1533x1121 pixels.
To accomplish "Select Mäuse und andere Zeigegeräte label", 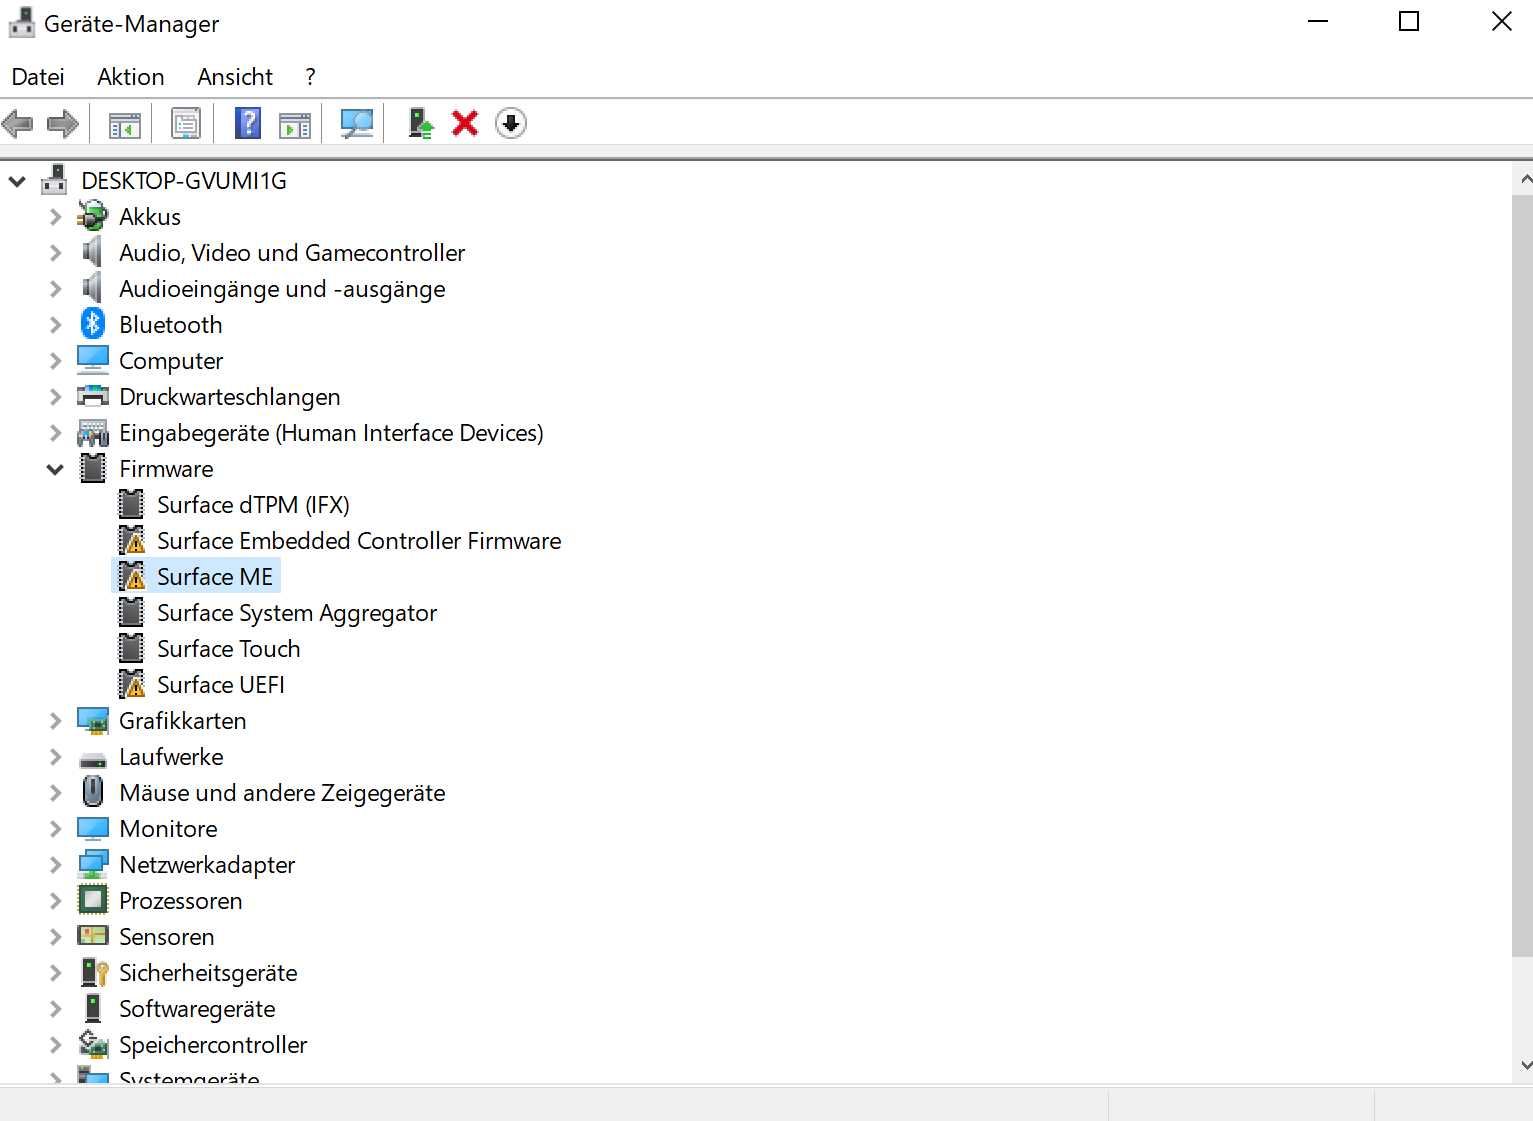I will 282,792.
